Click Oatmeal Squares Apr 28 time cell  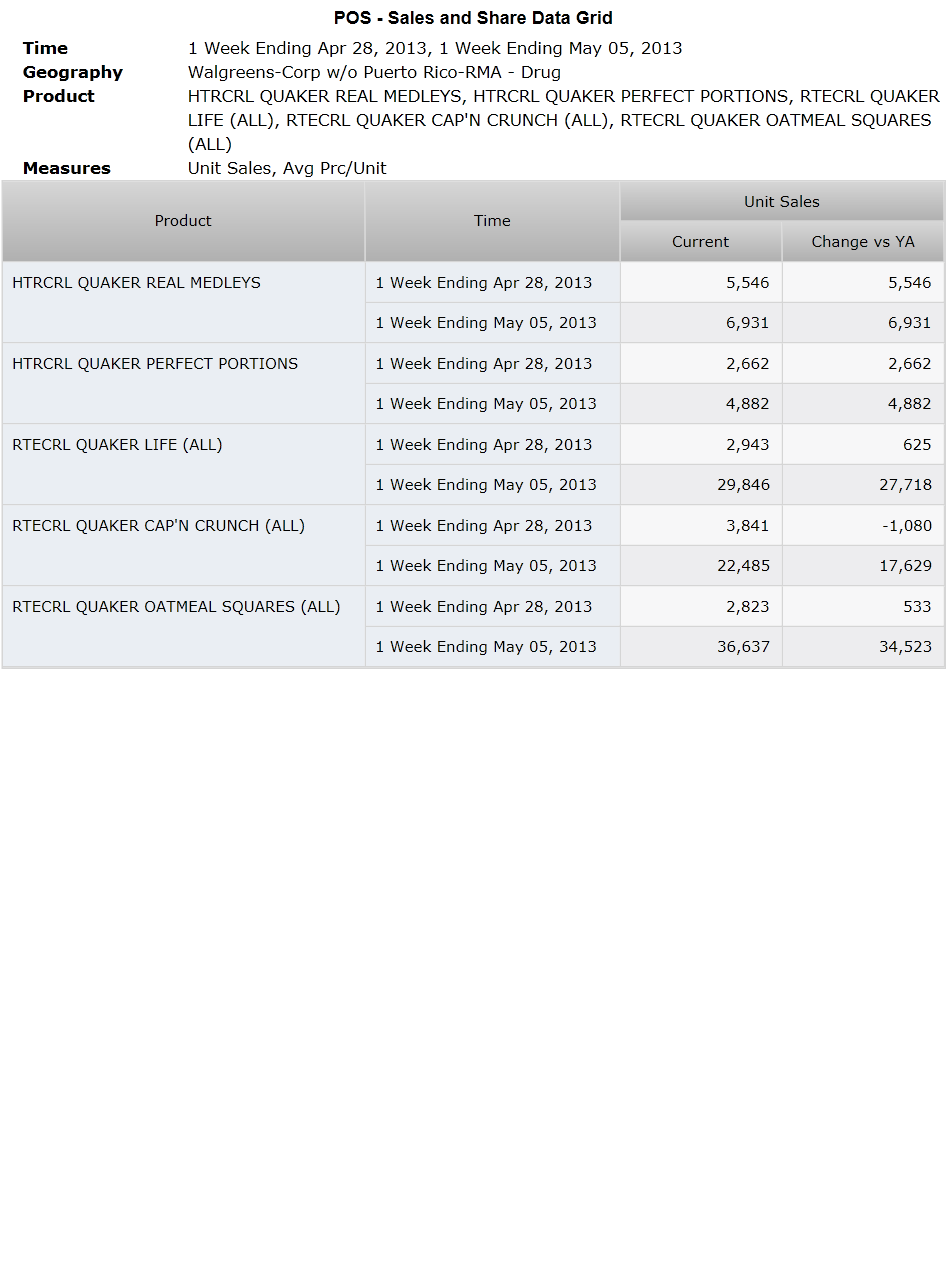(492, 606)
